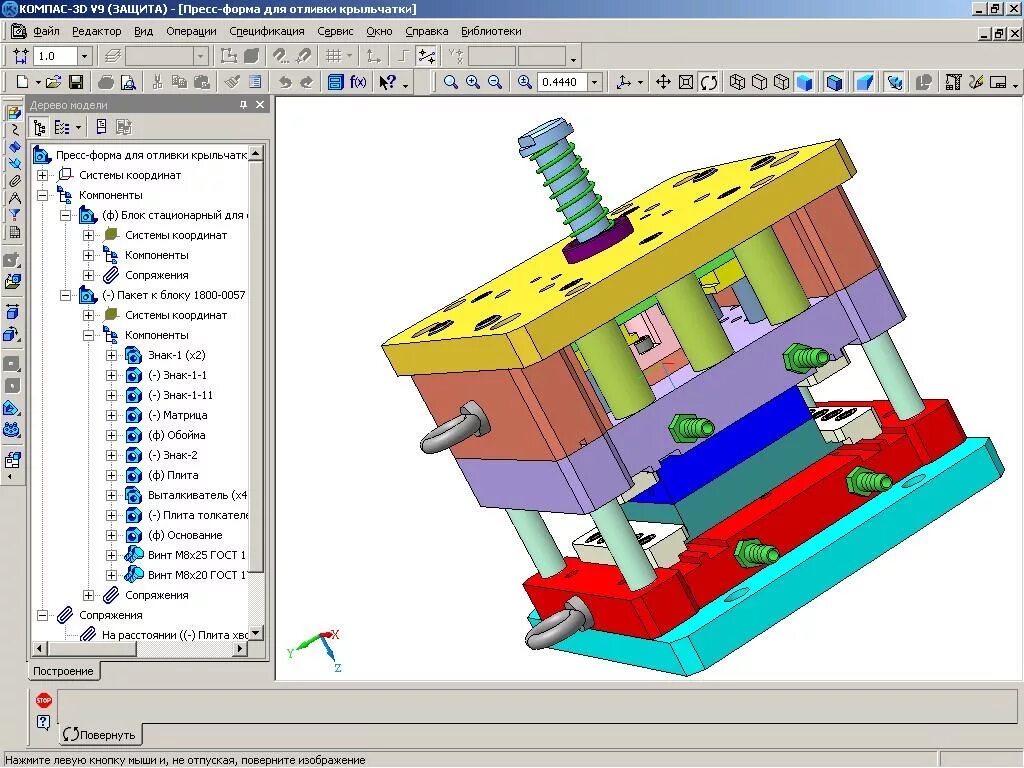1024x768 pixels.
Task: Click the sketch pencil icon in toolbar
Action: pyautogui.click(x=976, y=82)
